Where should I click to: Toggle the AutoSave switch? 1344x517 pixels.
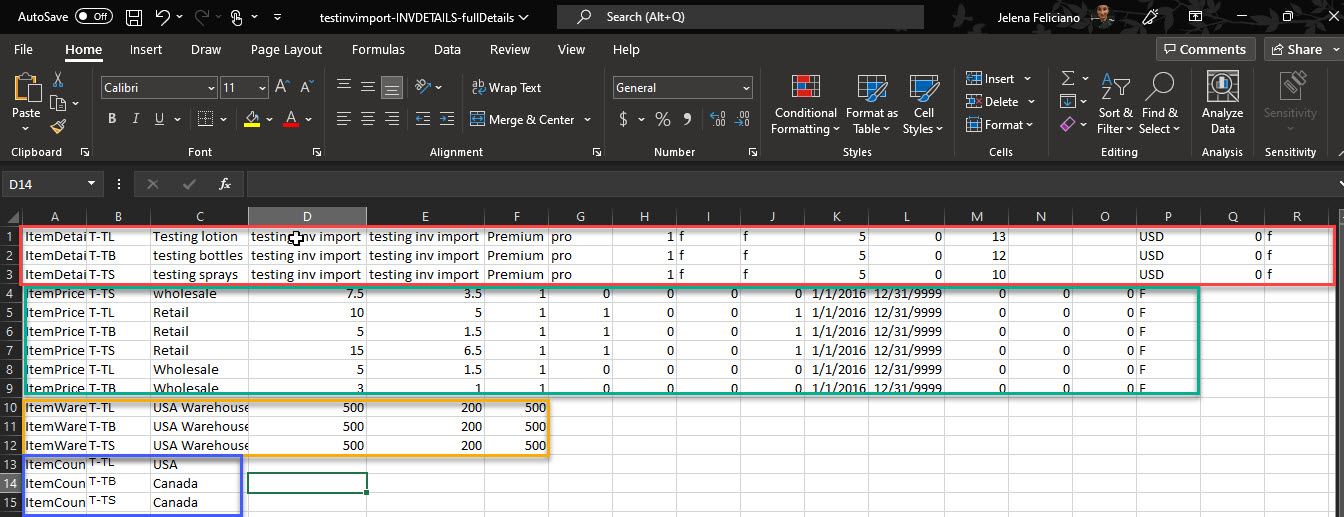(x=94, y=16)
